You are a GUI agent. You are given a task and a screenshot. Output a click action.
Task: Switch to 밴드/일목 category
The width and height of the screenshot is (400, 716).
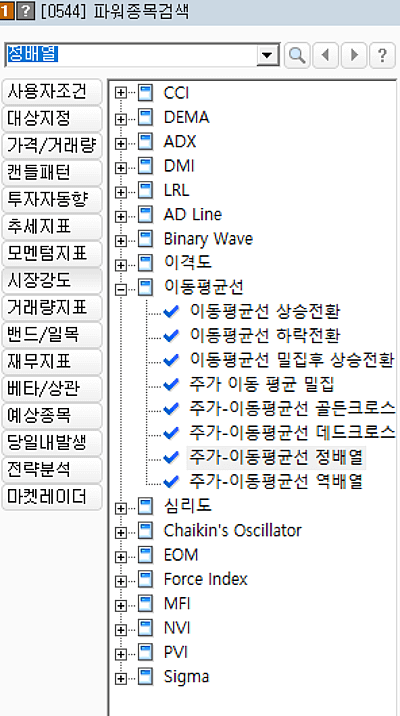(52, 335)
